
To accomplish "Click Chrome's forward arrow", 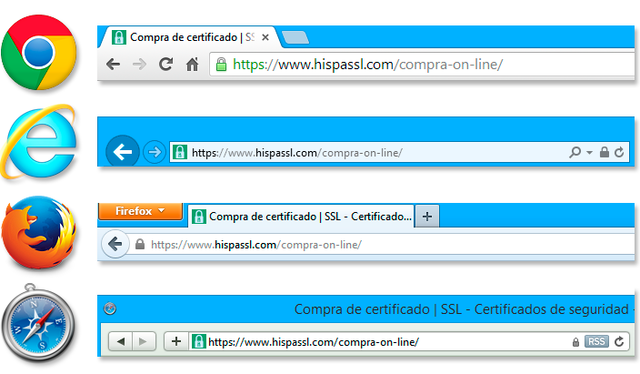I will (x=139, y=64).
